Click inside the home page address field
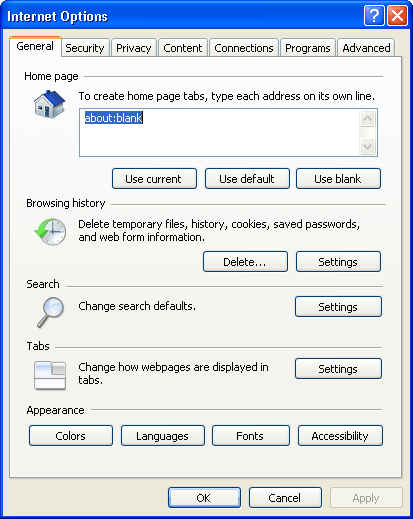Viewport: 413px width, 519px height. click(x=219, y=132)
